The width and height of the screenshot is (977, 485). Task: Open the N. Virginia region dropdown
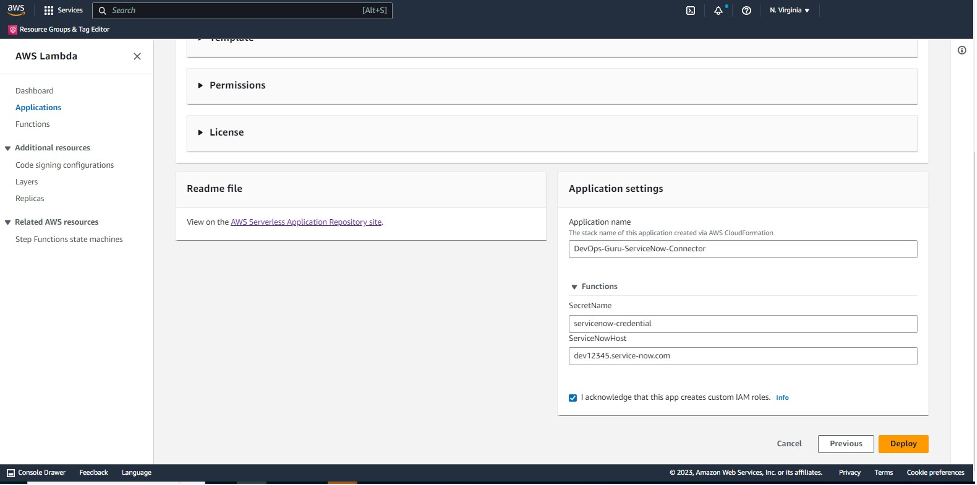pos(789,11)
